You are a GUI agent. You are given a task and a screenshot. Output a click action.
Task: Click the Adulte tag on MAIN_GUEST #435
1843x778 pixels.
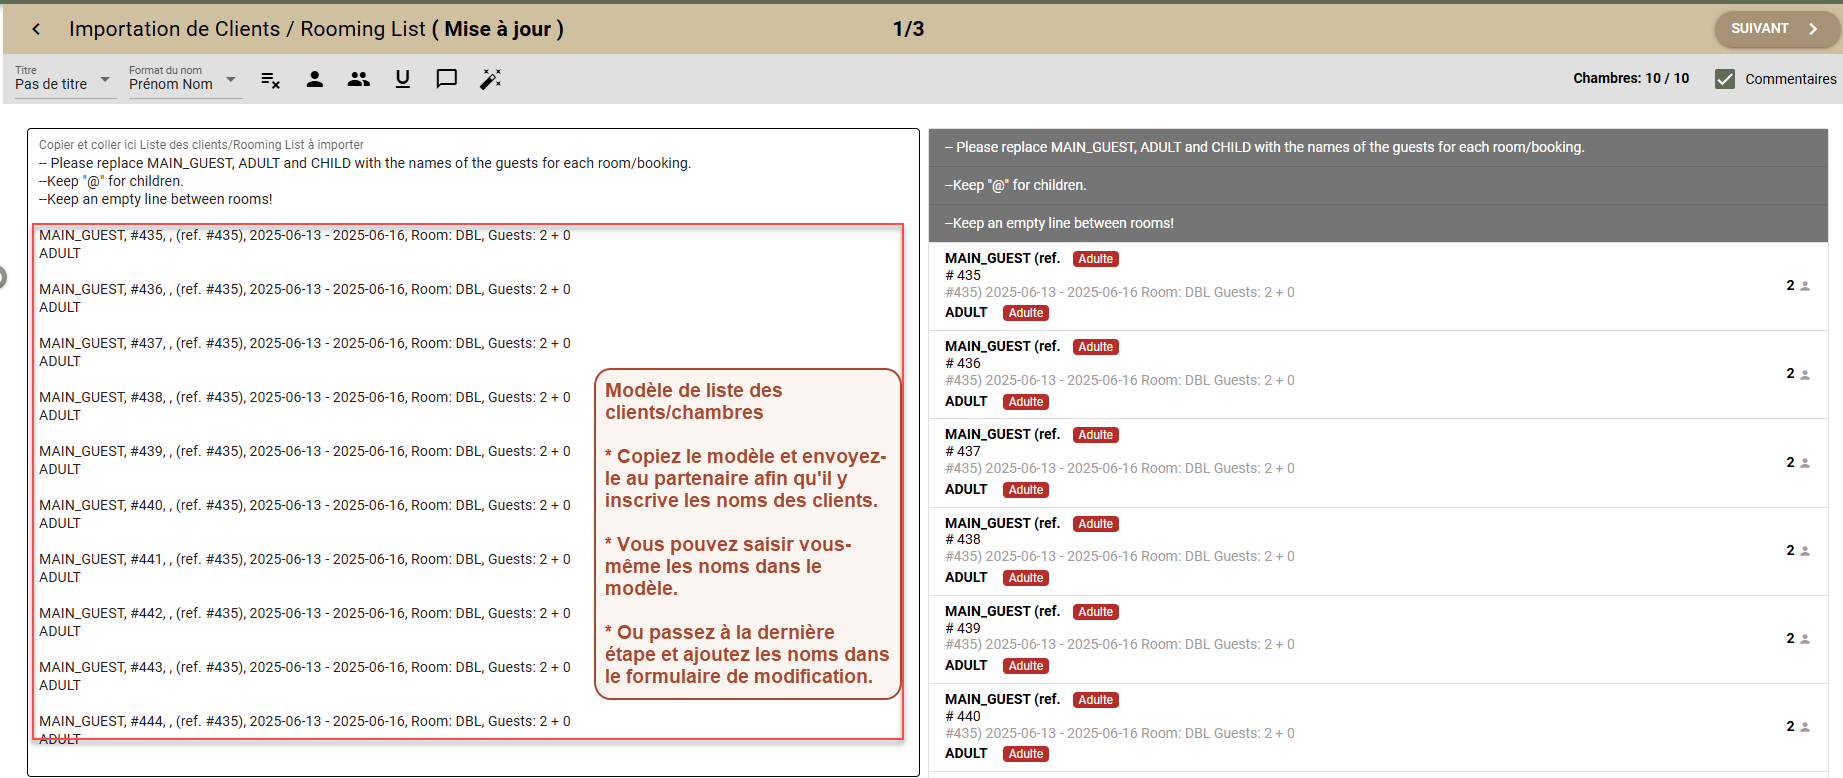pyautogui.click(x=1096, y=259)
